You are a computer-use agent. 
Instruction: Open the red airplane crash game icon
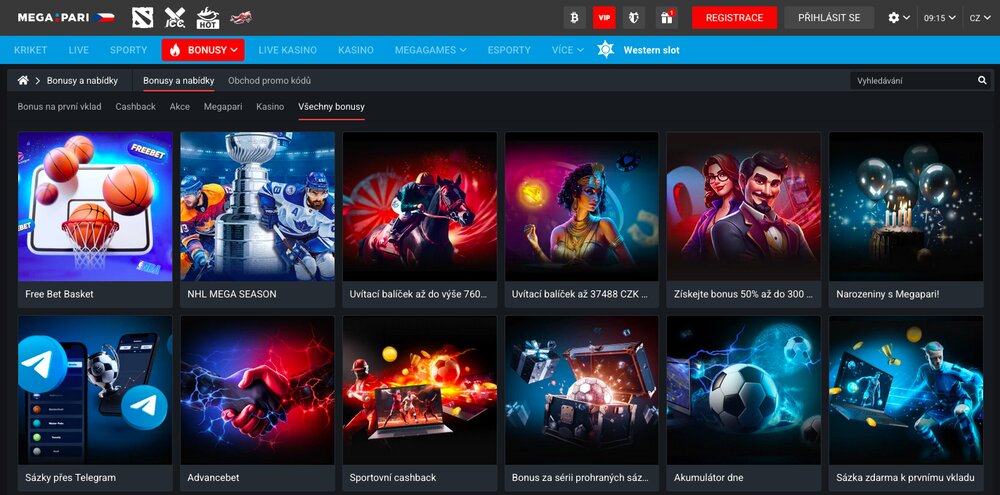(240, 17)
